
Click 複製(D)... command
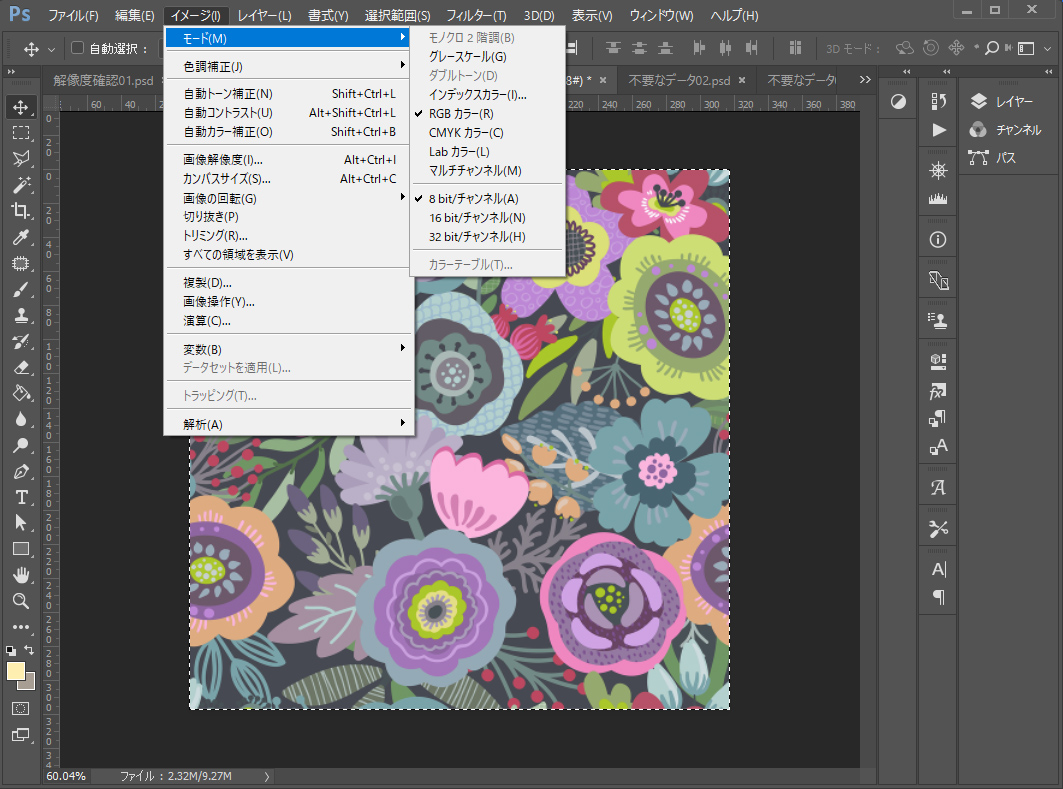tap(289, 283)
